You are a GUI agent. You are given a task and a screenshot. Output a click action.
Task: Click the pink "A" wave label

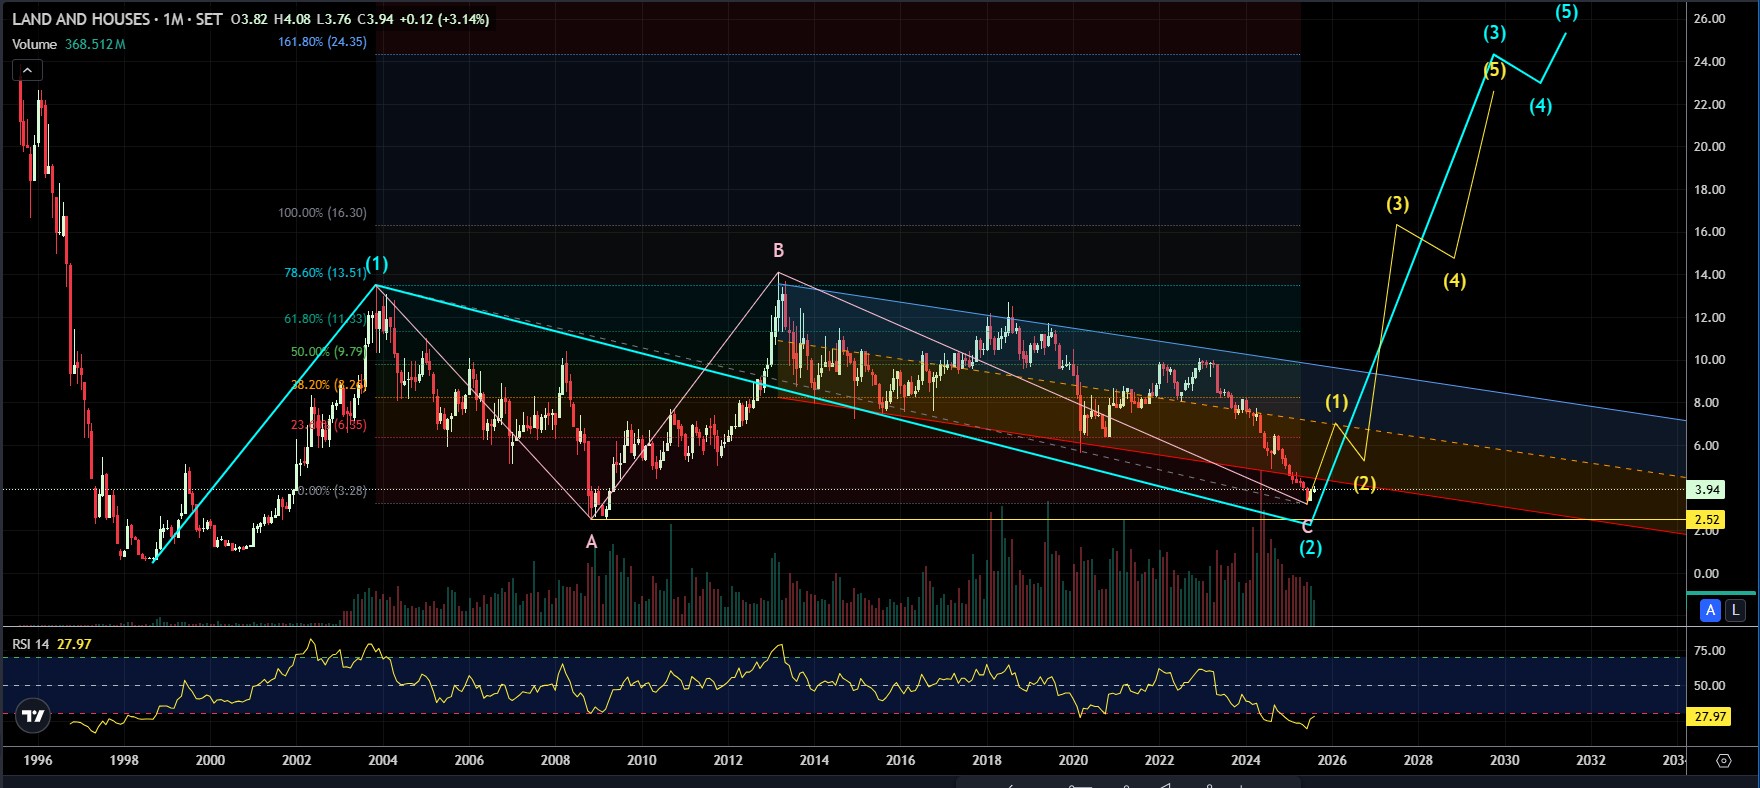point(591,541)
